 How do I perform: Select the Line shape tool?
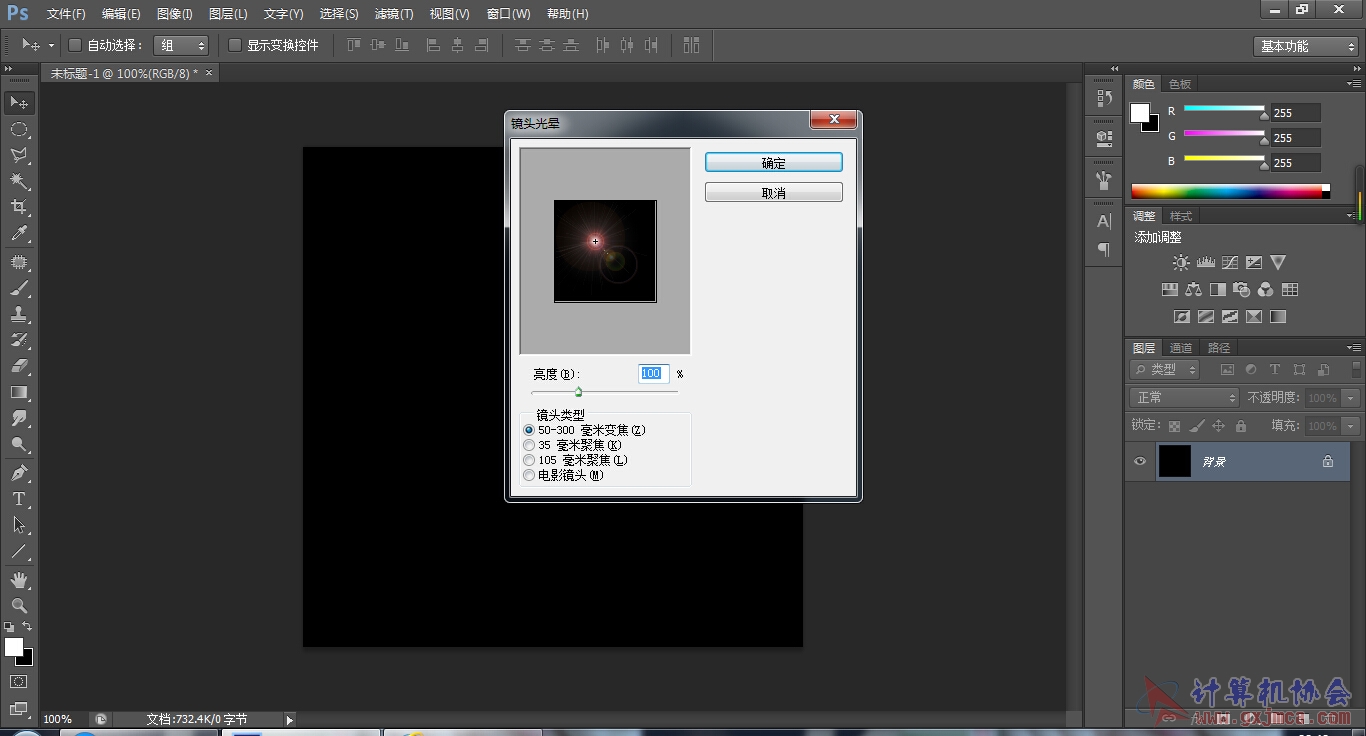19,551
